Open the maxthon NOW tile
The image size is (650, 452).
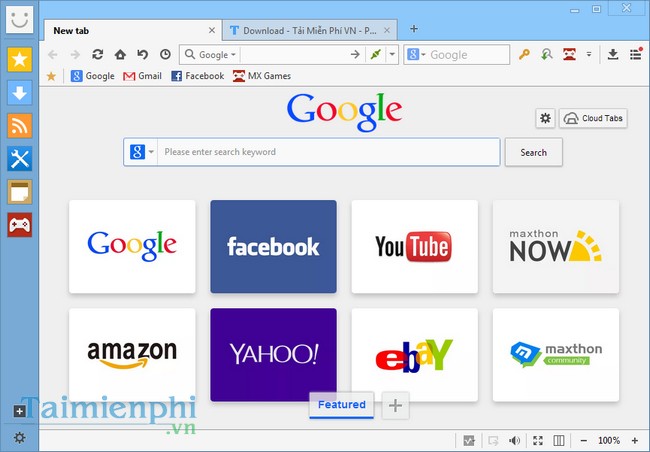(x=556, y=247)
